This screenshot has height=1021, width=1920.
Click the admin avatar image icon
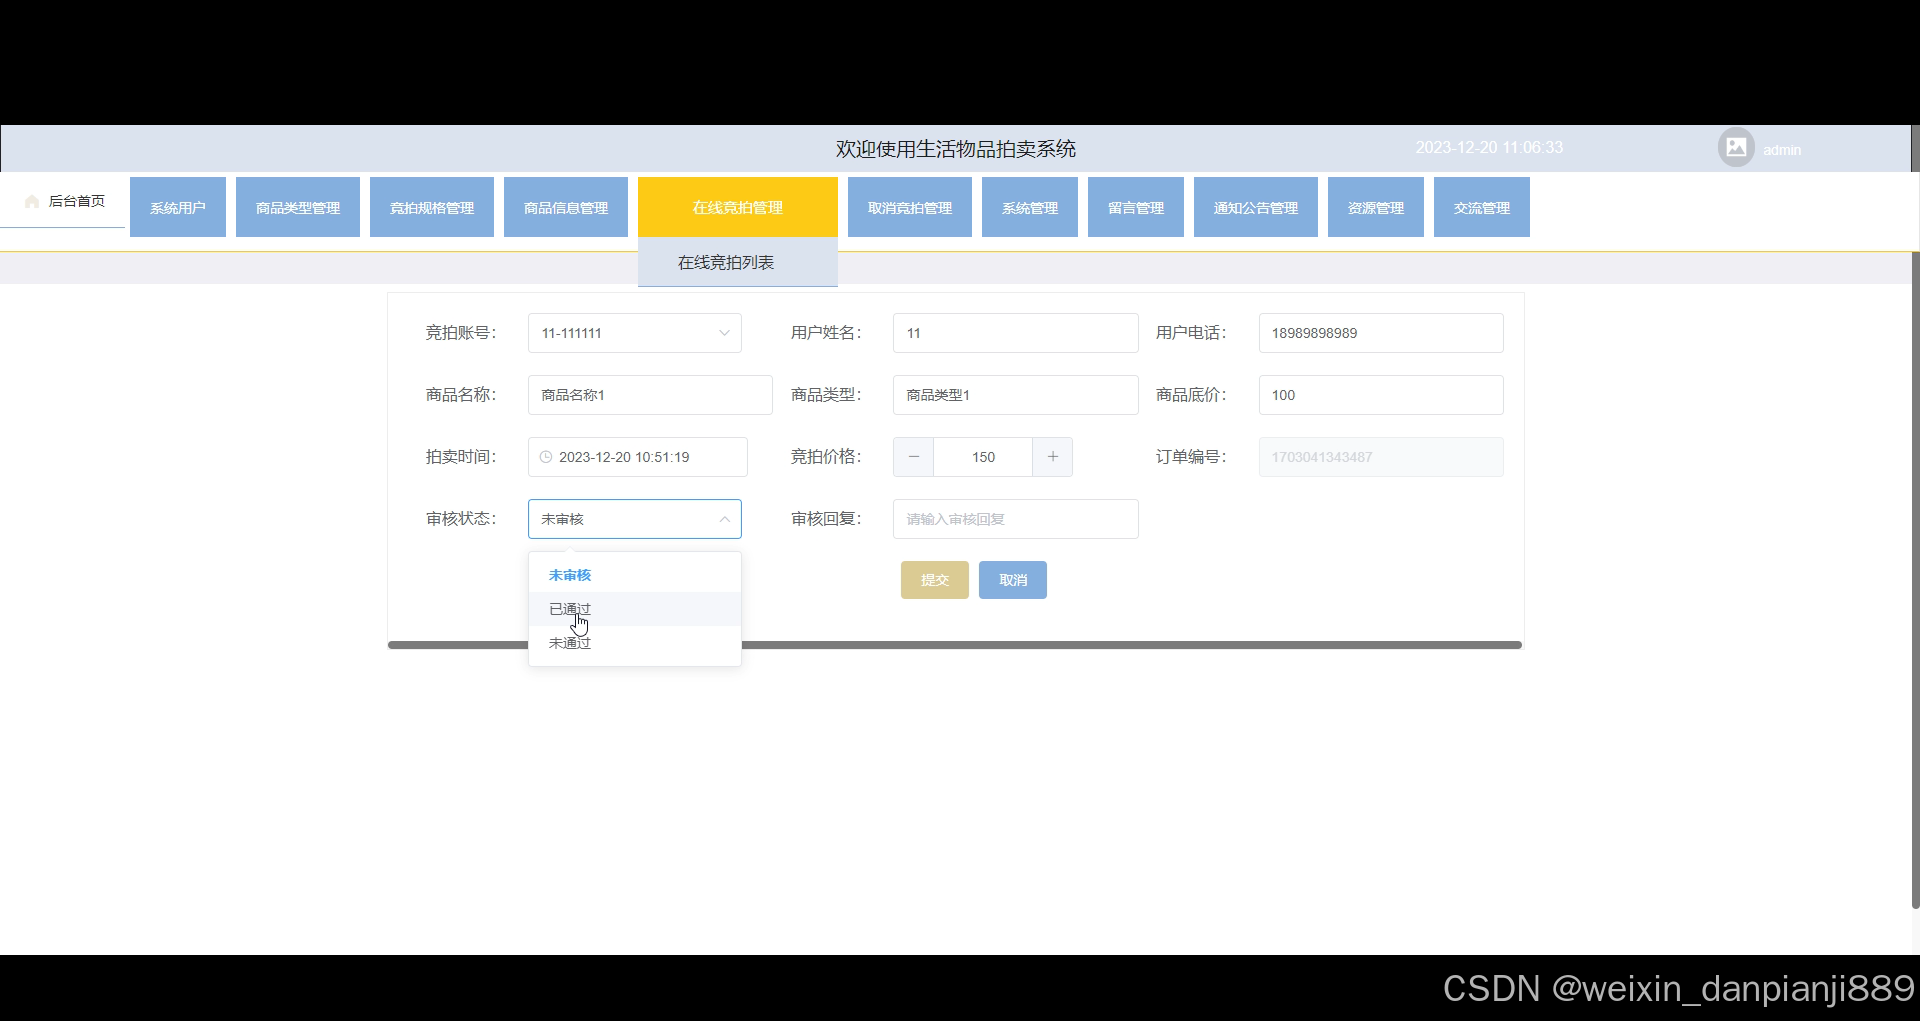coord(1736,148)
